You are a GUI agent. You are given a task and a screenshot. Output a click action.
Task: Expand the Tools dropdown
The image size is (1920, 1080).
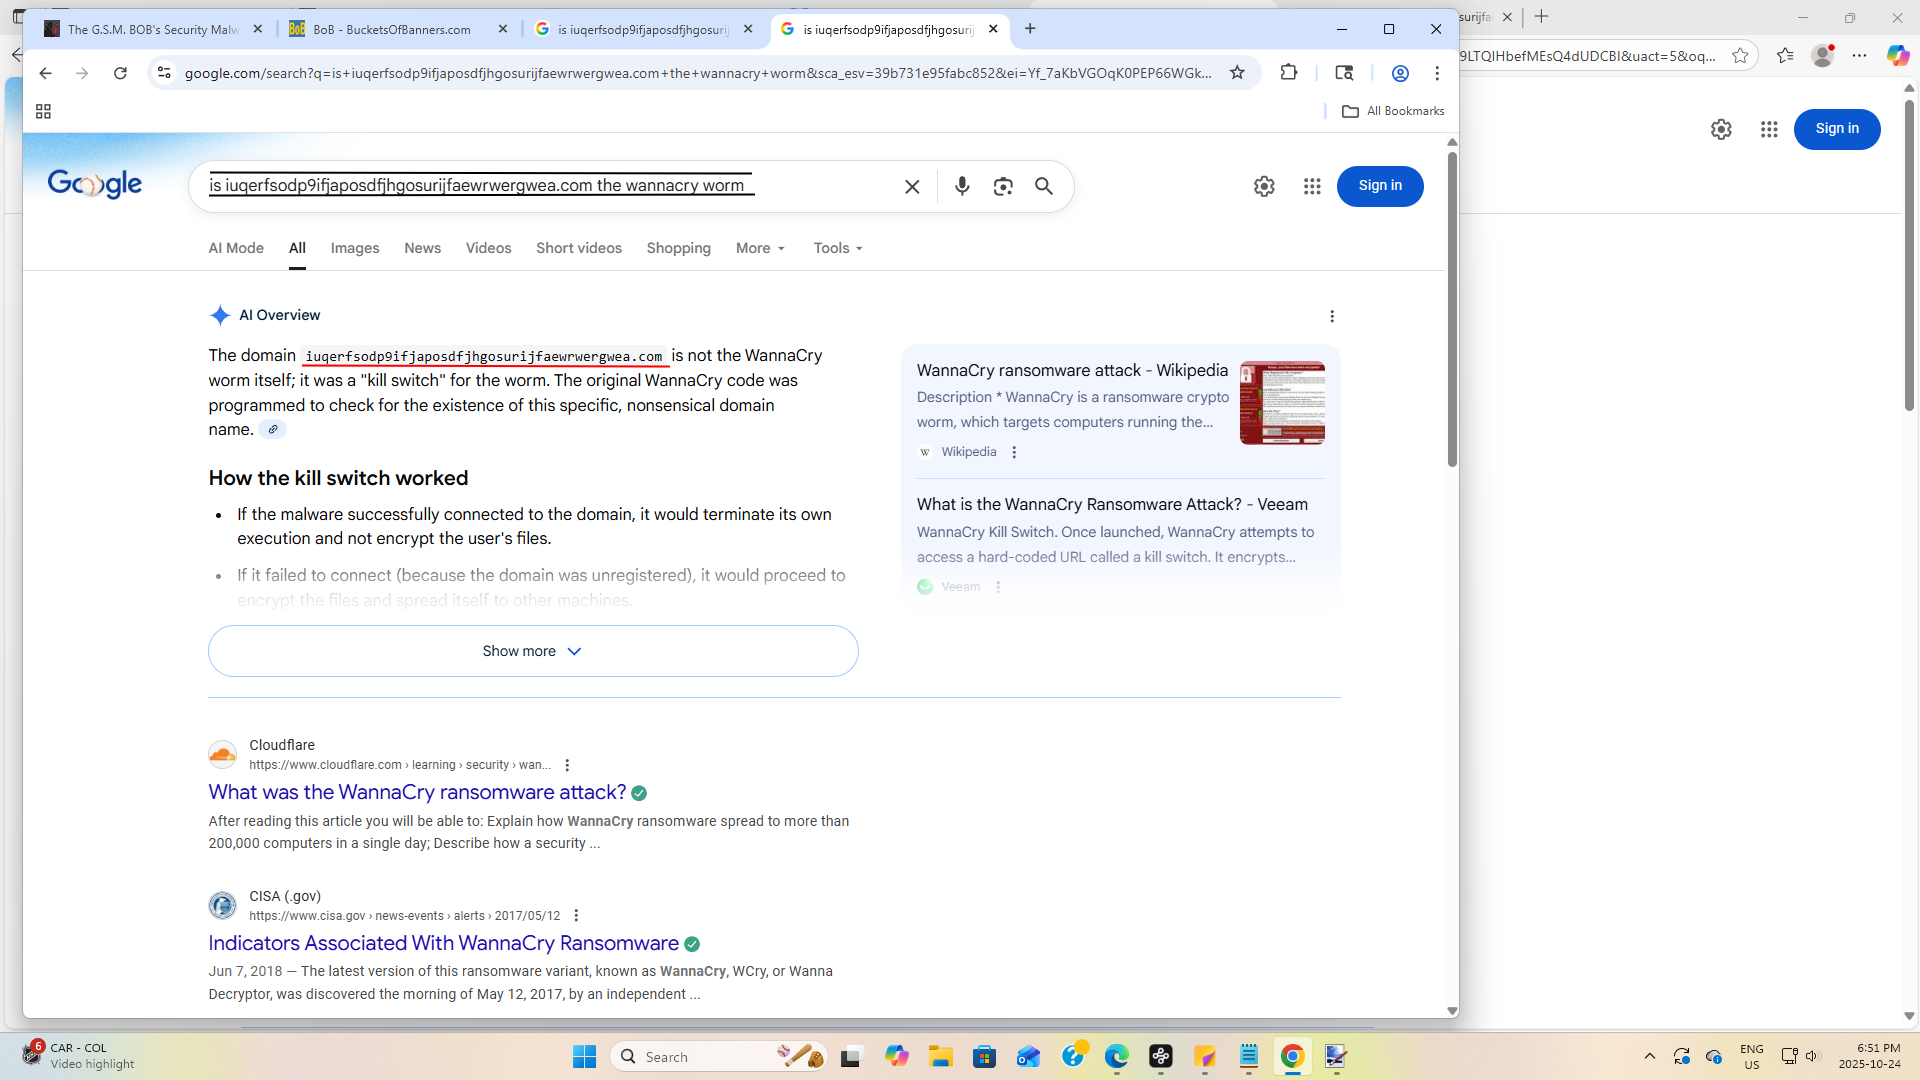[838, 248]
